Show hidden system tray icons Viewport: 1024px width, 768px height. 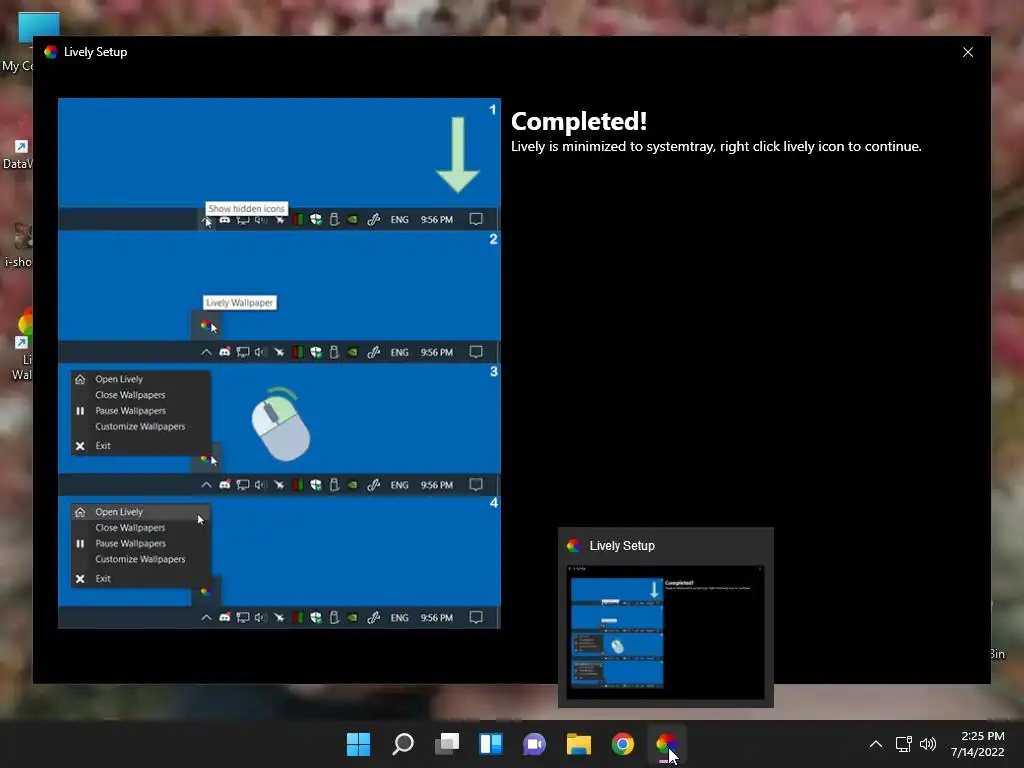click(876, 744)
